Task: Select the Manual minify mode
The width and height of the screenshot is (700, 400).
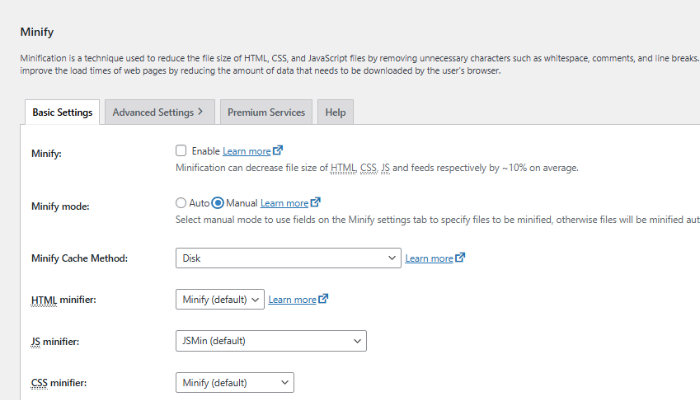Action: tap(218, 203)
